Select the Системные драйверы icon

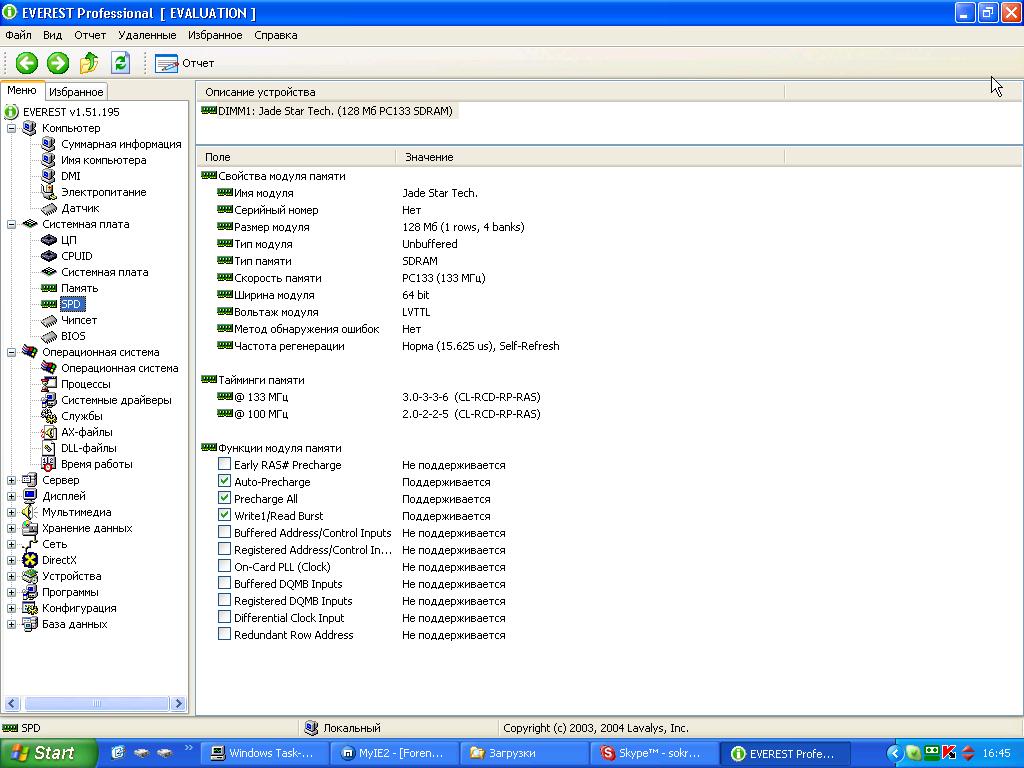pos(48,400)
